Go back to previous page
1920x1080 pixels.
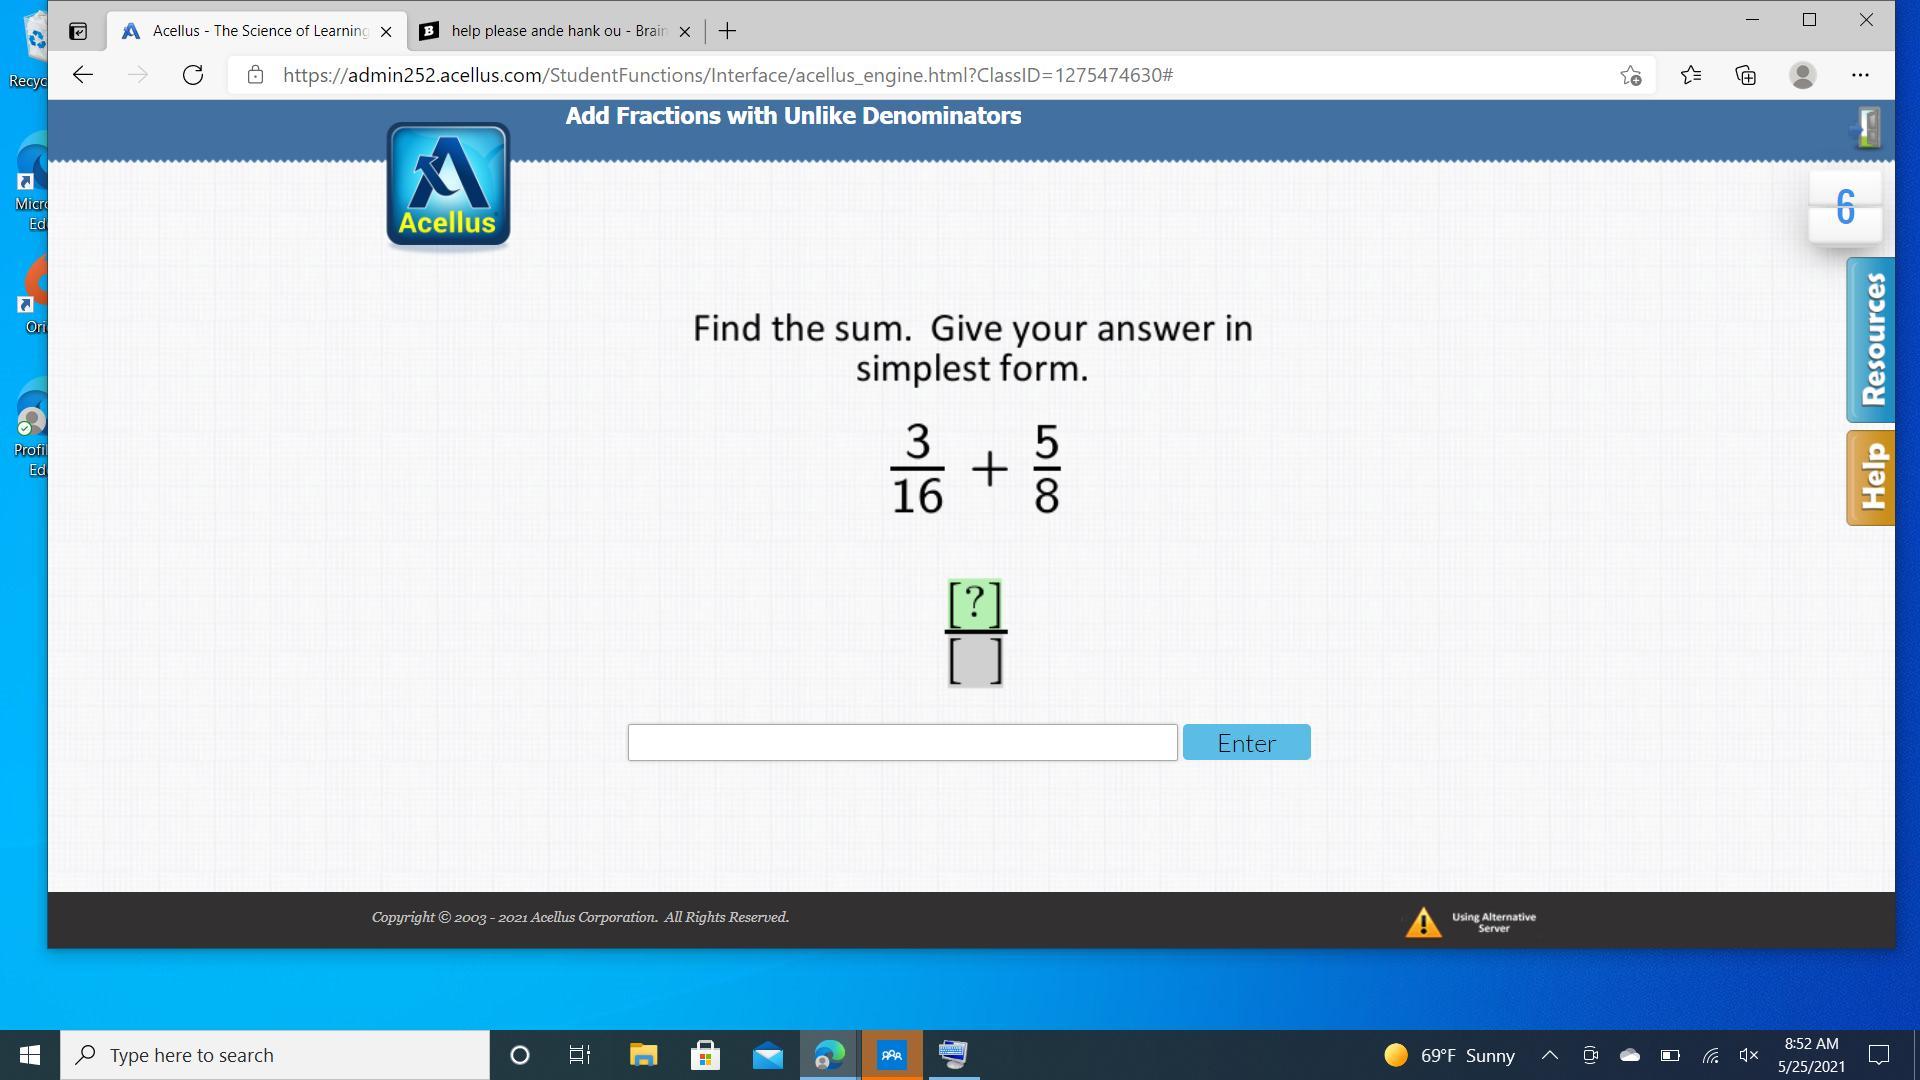point(83,75)
